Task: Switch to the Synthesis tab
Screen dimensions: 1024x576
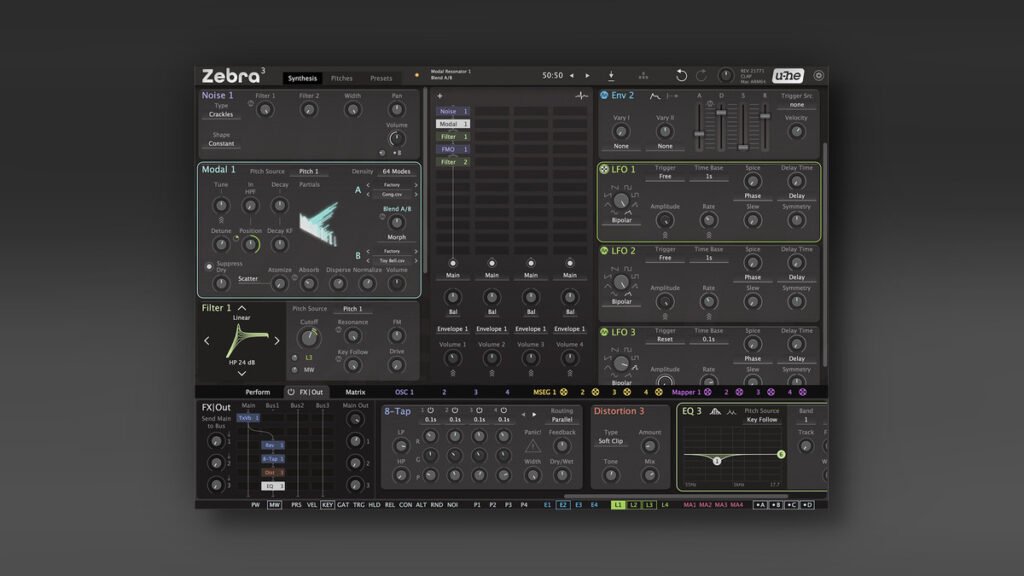Action: point(302,78)
